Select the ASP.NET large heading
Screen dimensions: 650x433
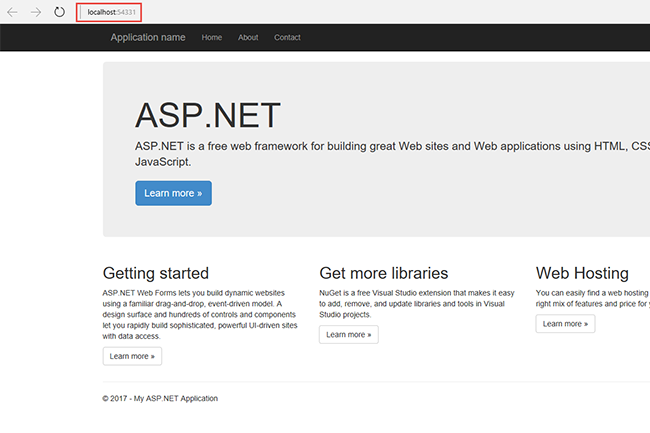pyautogui.click(x=208, y=115)
